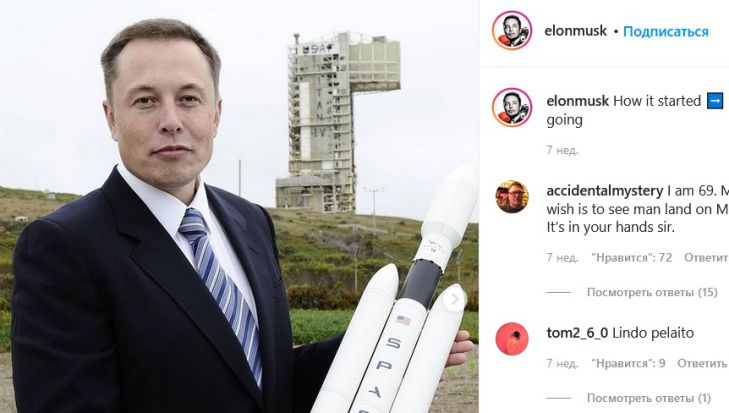Expand Посмотреть ответы (15) replies
This screenshot has height=413, width=729.
(x=652, y=293)
